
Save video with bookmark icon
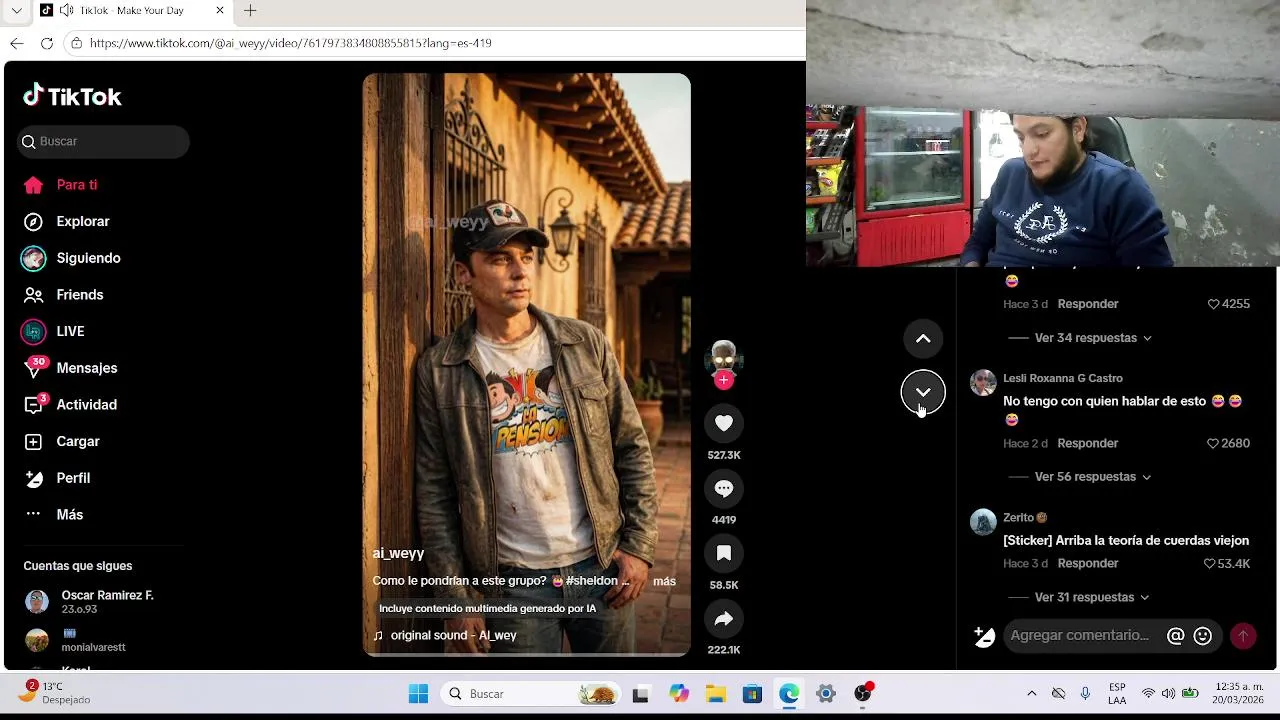(724, 553)
